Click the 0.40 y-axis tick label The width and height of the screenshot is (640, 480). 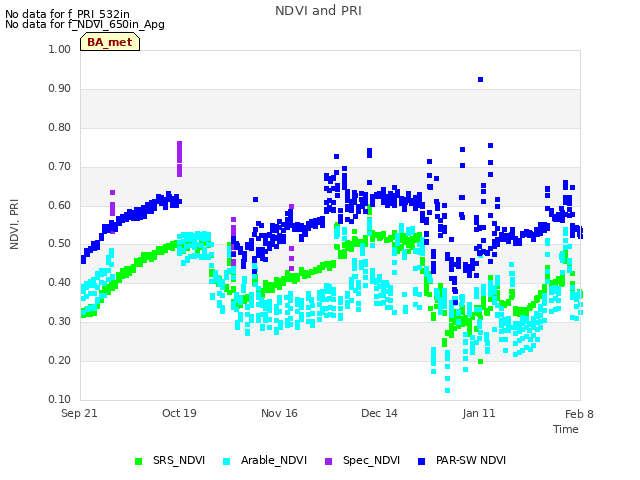60,282
